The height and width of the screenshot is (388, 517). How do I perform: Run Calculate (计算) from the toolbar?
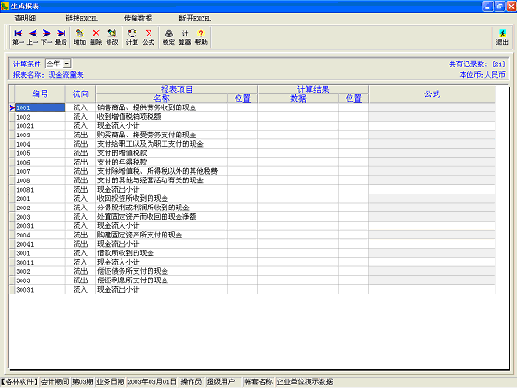coord(132,37)
